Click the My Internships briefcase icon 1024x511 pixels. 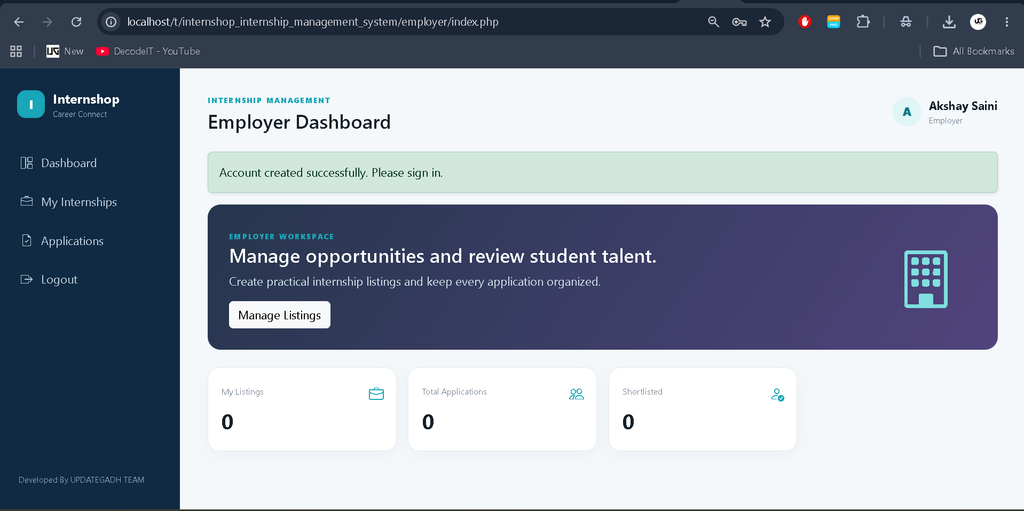click(27, 201)
